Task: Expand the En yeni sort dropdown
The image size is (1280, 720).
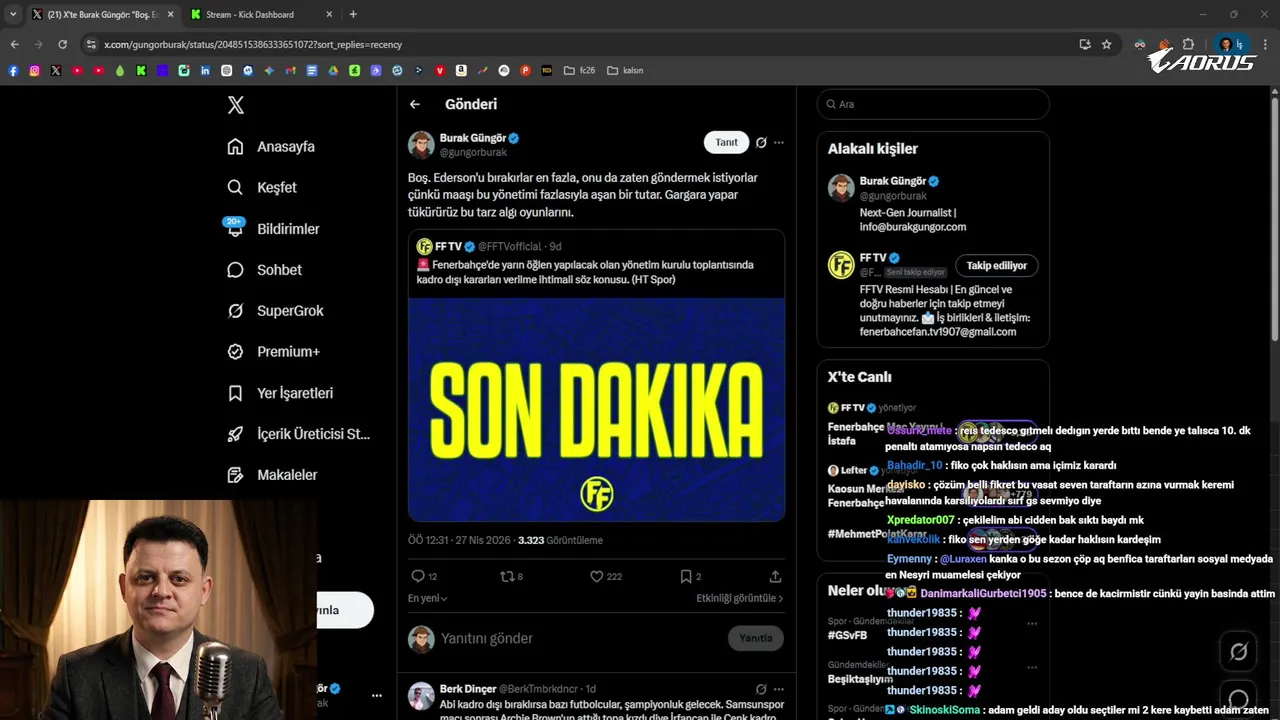Action: click(x=428, y=598)
